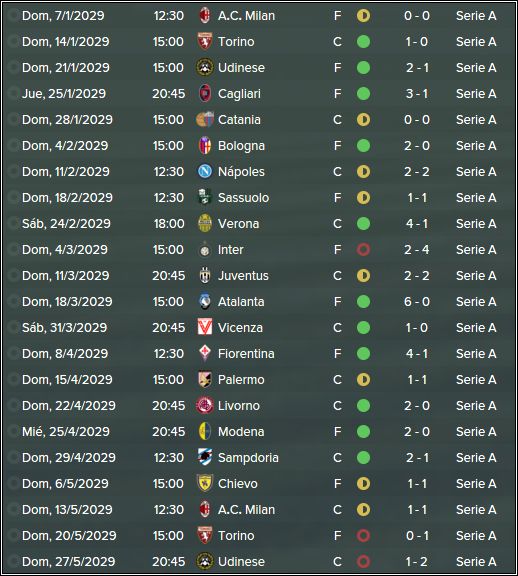Click the Sampdoria club badge
The height and width of the screenshot is (576, 518).
pyautogui.click(x=205, y=457)
